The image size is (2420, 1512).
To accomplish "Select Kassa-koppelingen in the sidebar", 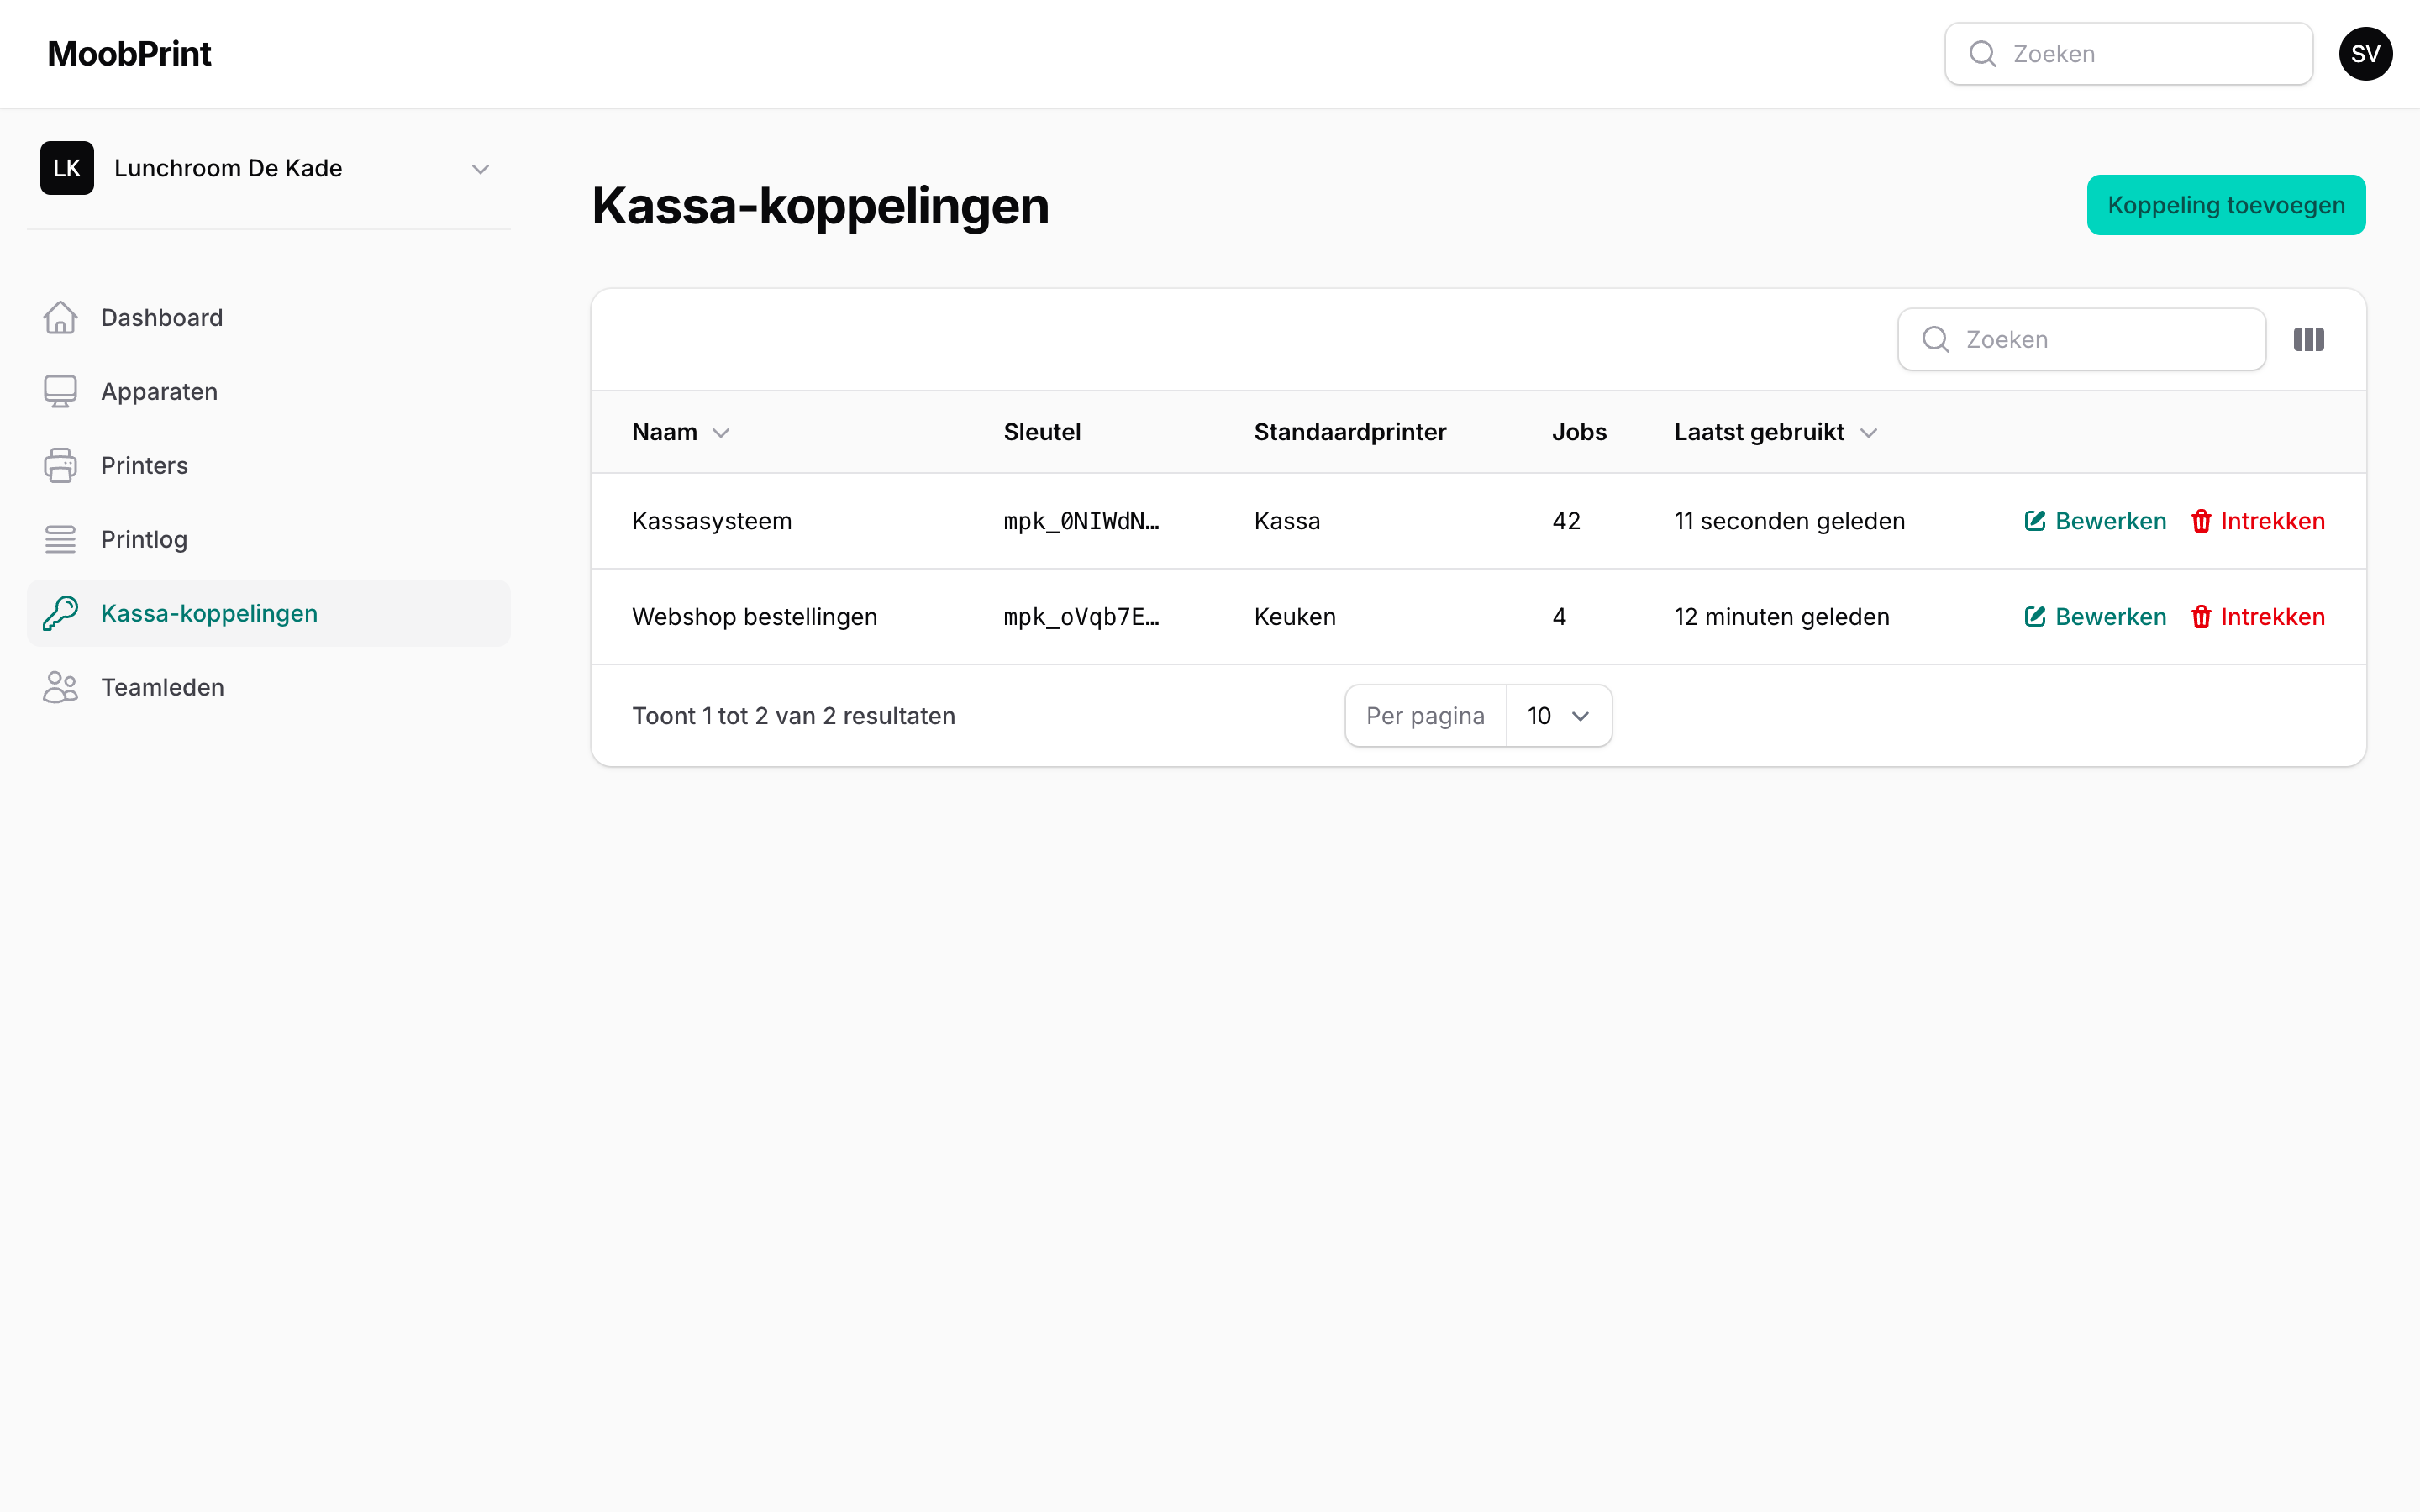I will coord(268,614).
